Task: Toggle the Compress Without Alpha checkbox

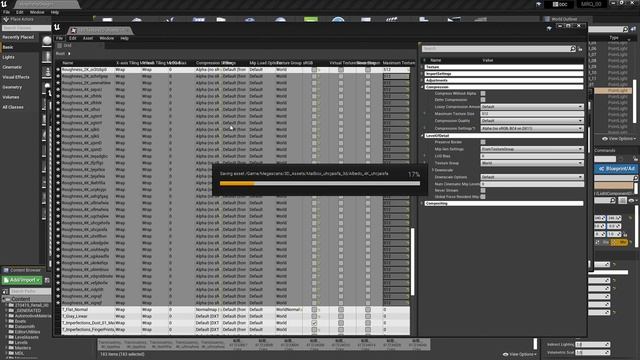Action: 483,93
